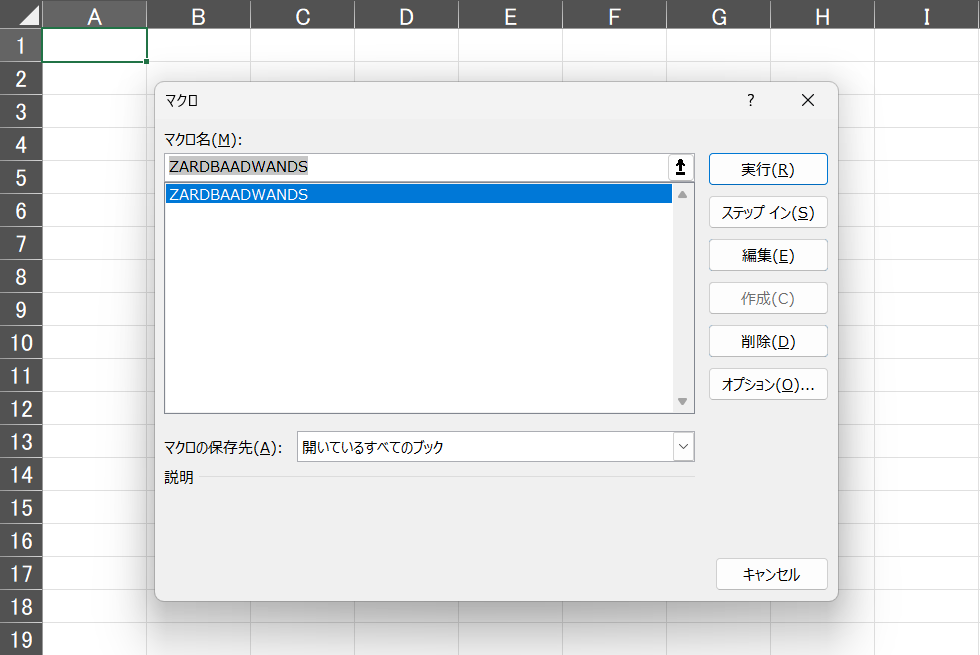Click the help question mark in the macro dialog
The image size is (980, 655).
[751, 100]
